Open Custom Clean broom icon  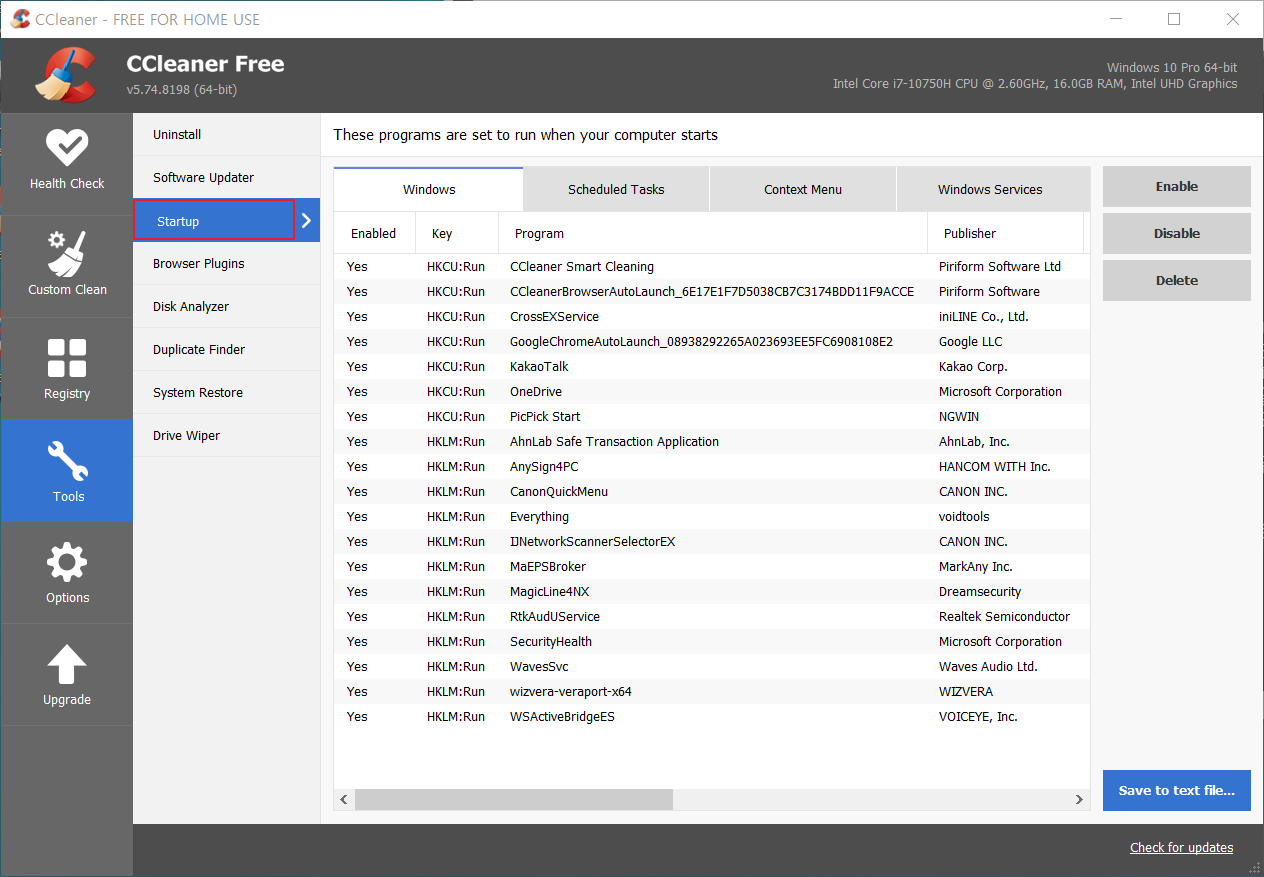[x=67, y=253]
